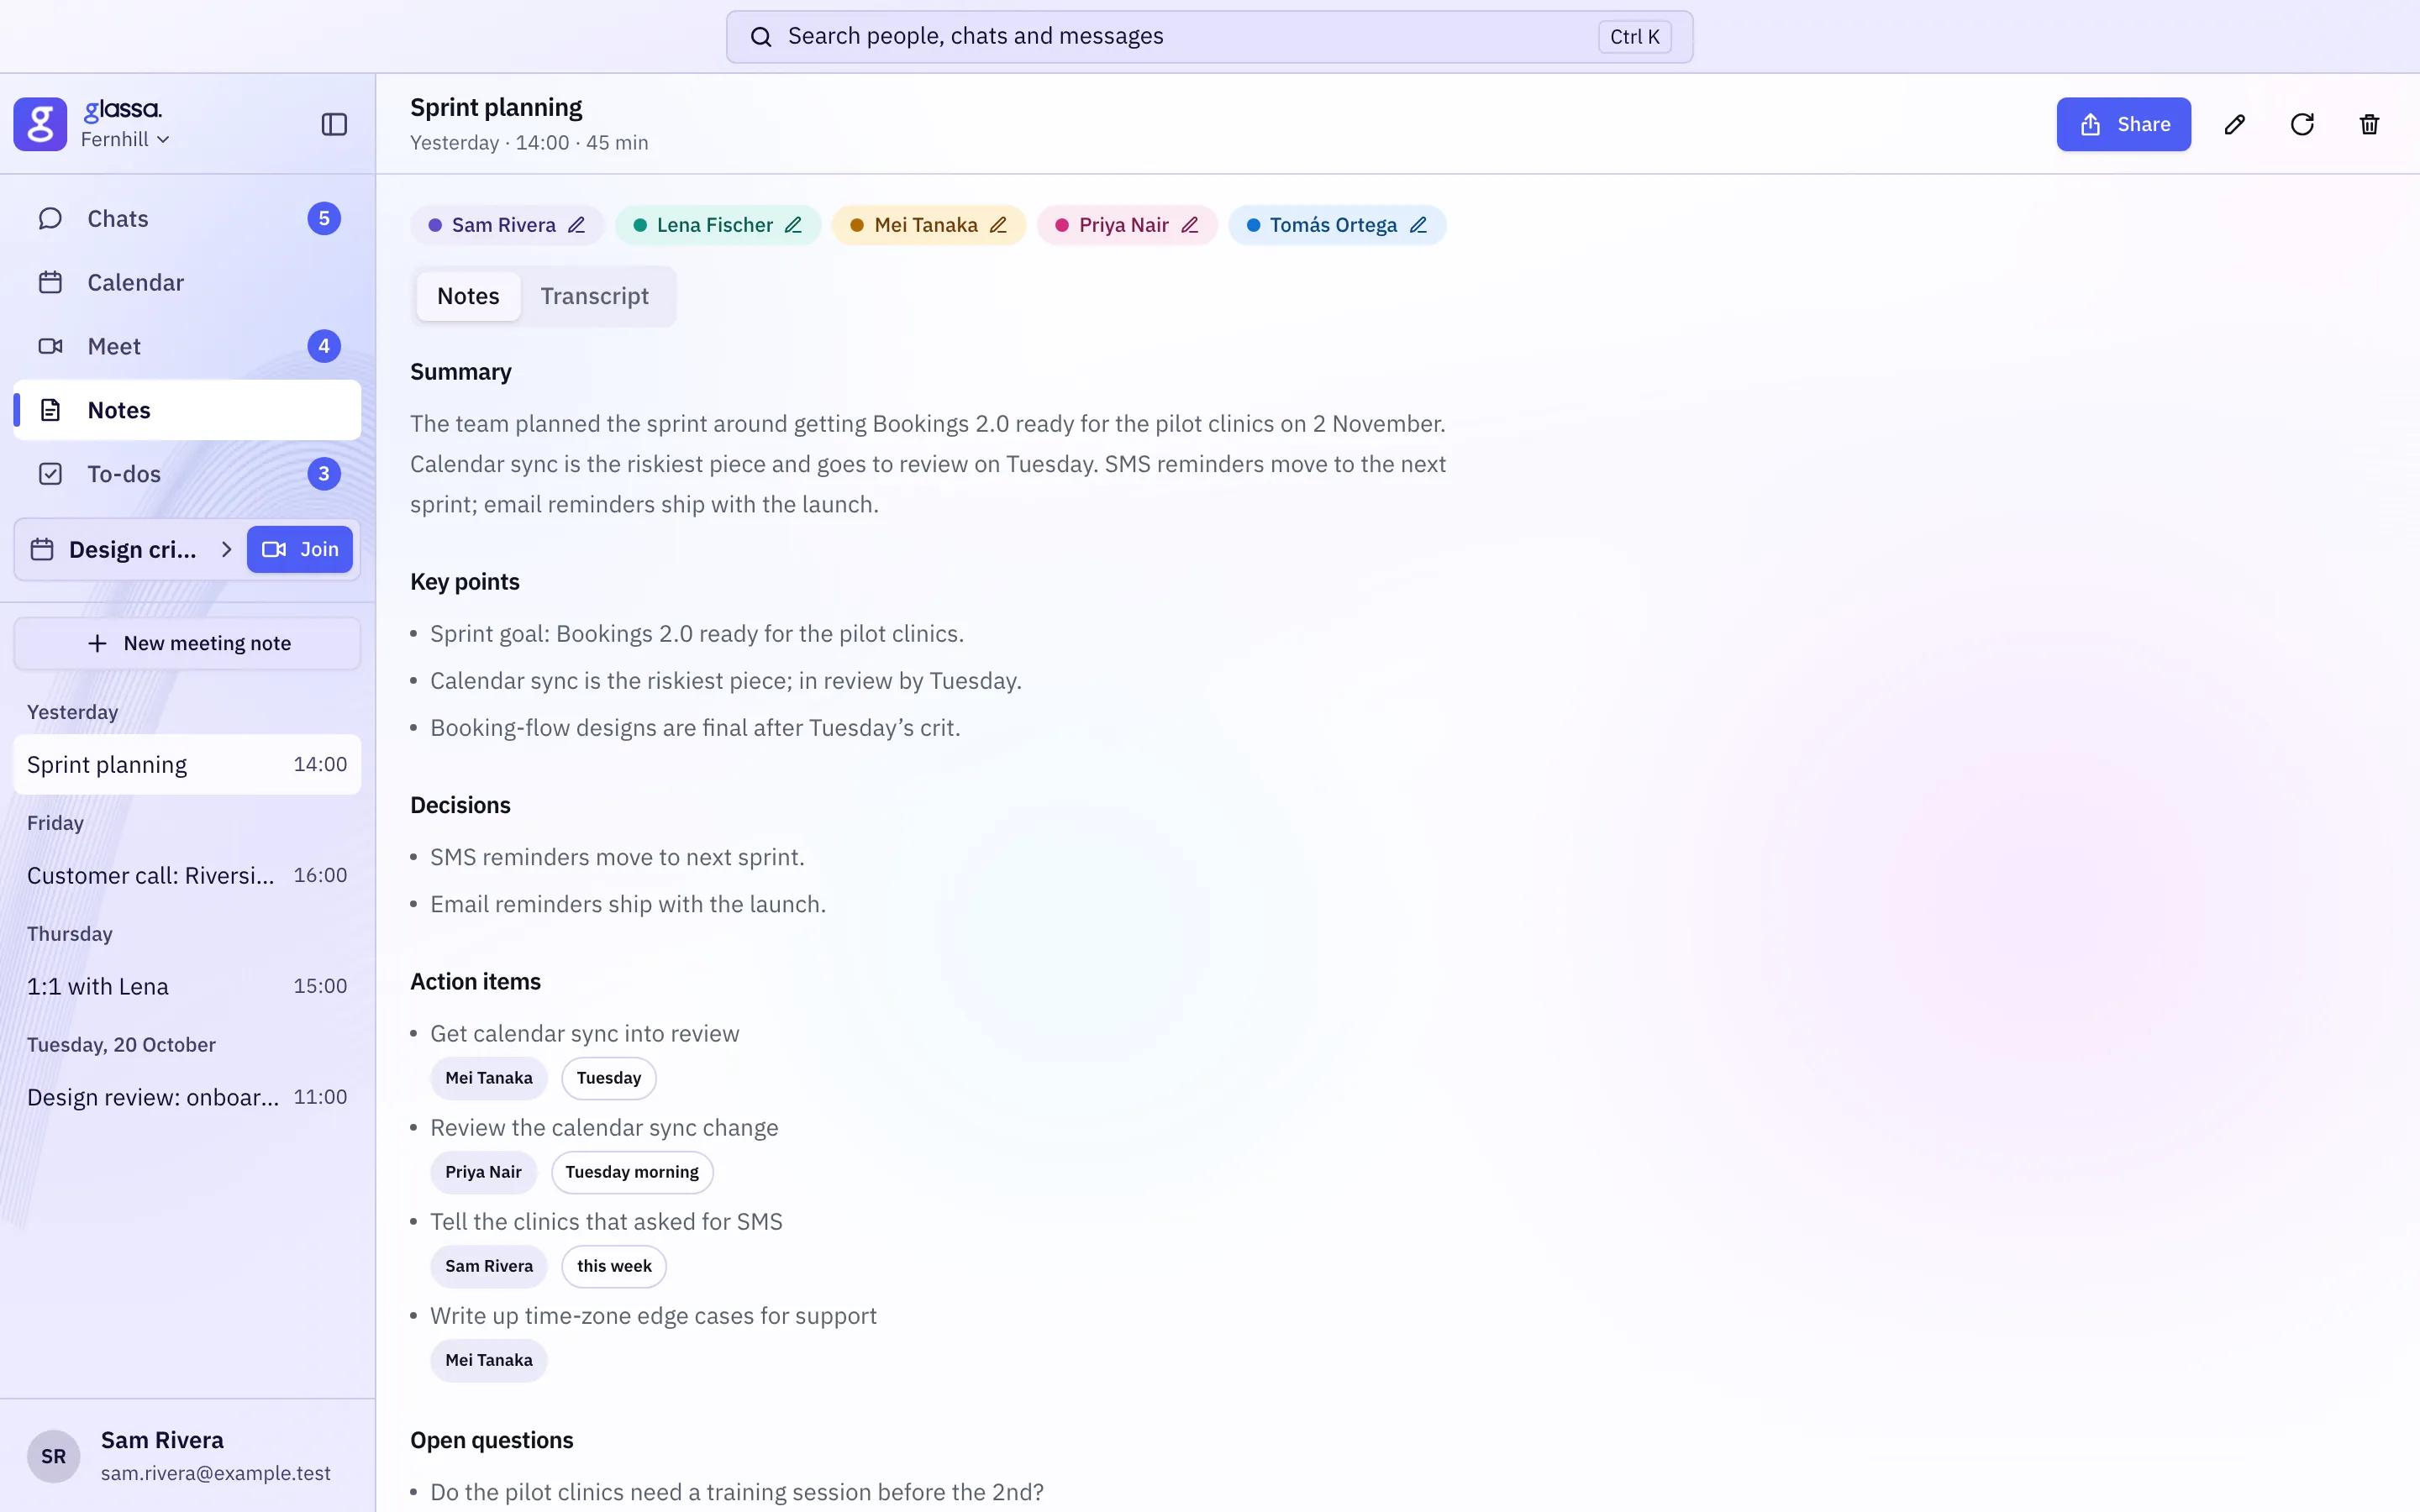Image resolution: width=2420 pixels, height=1512 pixels.
Task: Delete the note with trash icon
Action: (2369, 124)
